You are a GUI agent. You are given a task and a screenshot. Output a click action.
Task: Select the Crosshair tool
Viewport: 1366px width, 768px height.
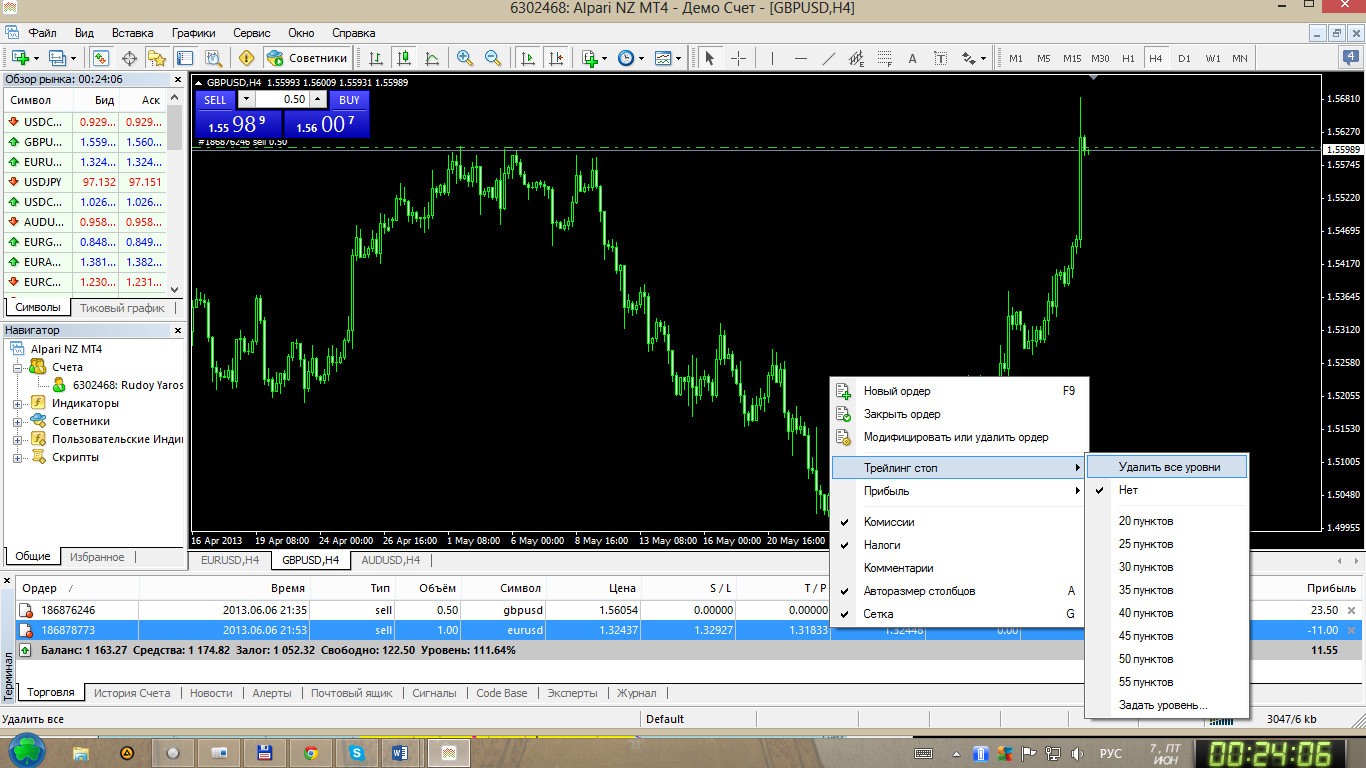738,58
